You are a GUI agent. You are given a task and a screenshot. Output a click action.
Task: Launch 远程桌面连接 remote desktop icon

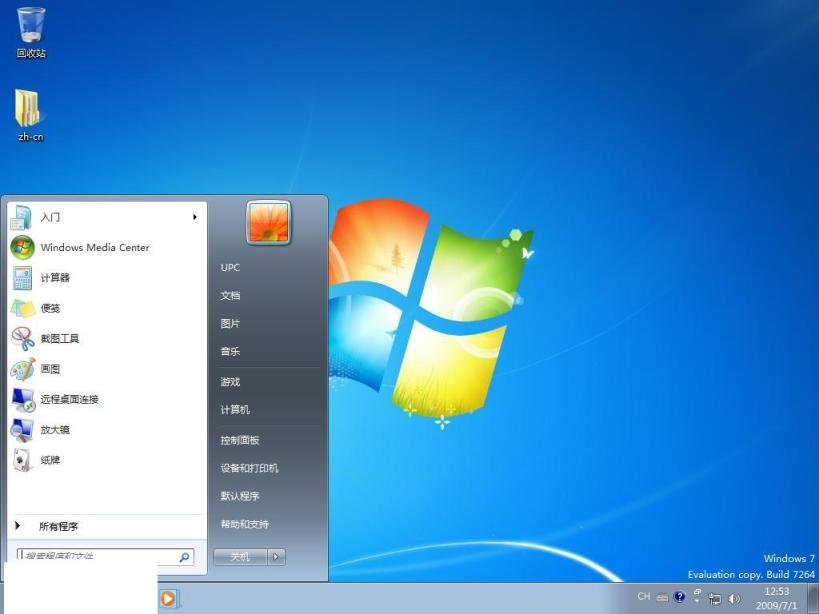[23, 399]
